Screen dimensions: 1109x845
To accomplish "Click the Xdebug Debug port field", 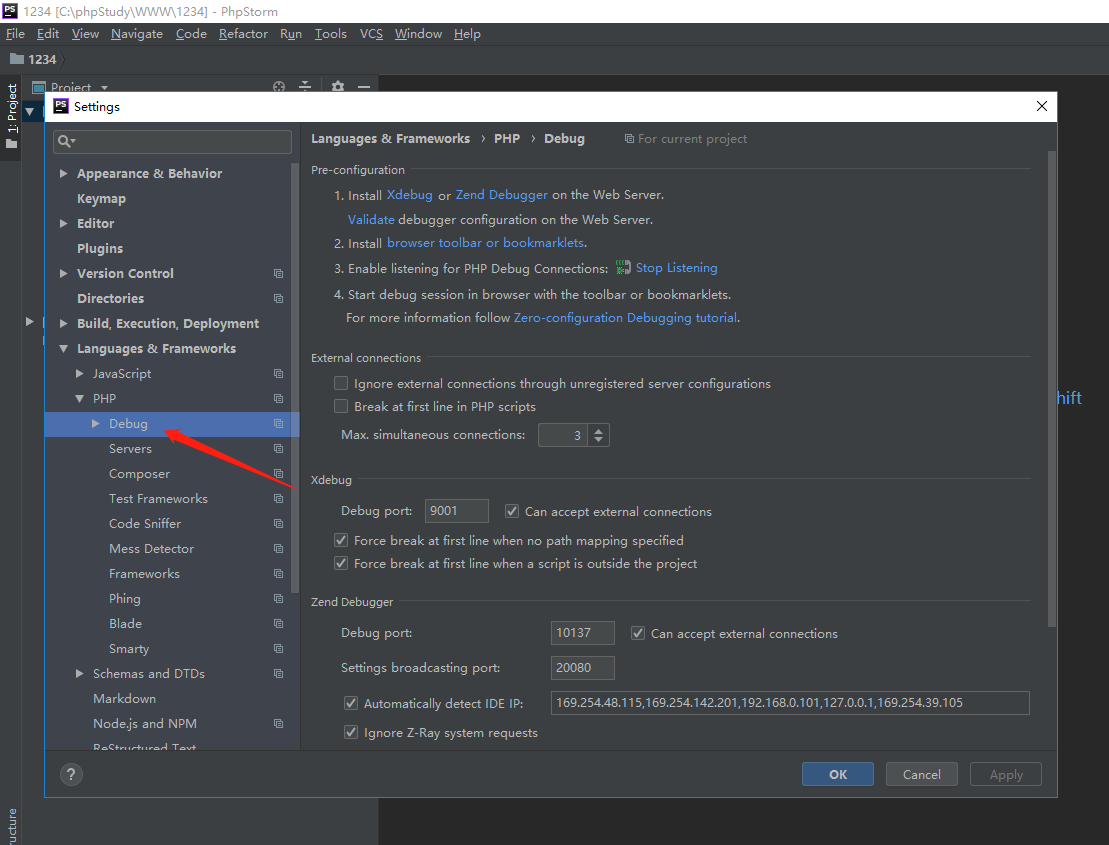I will tap(457, 511).
